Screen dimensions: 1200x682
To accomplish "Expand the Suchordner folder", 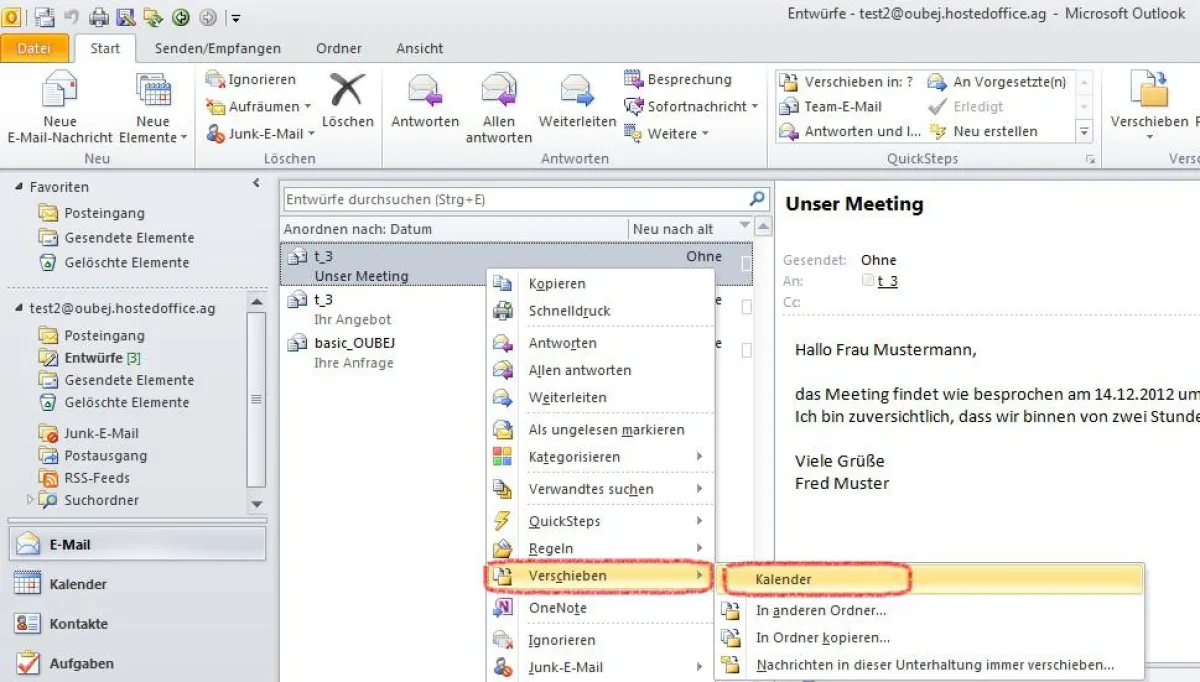I will click(x=29, y=500).
